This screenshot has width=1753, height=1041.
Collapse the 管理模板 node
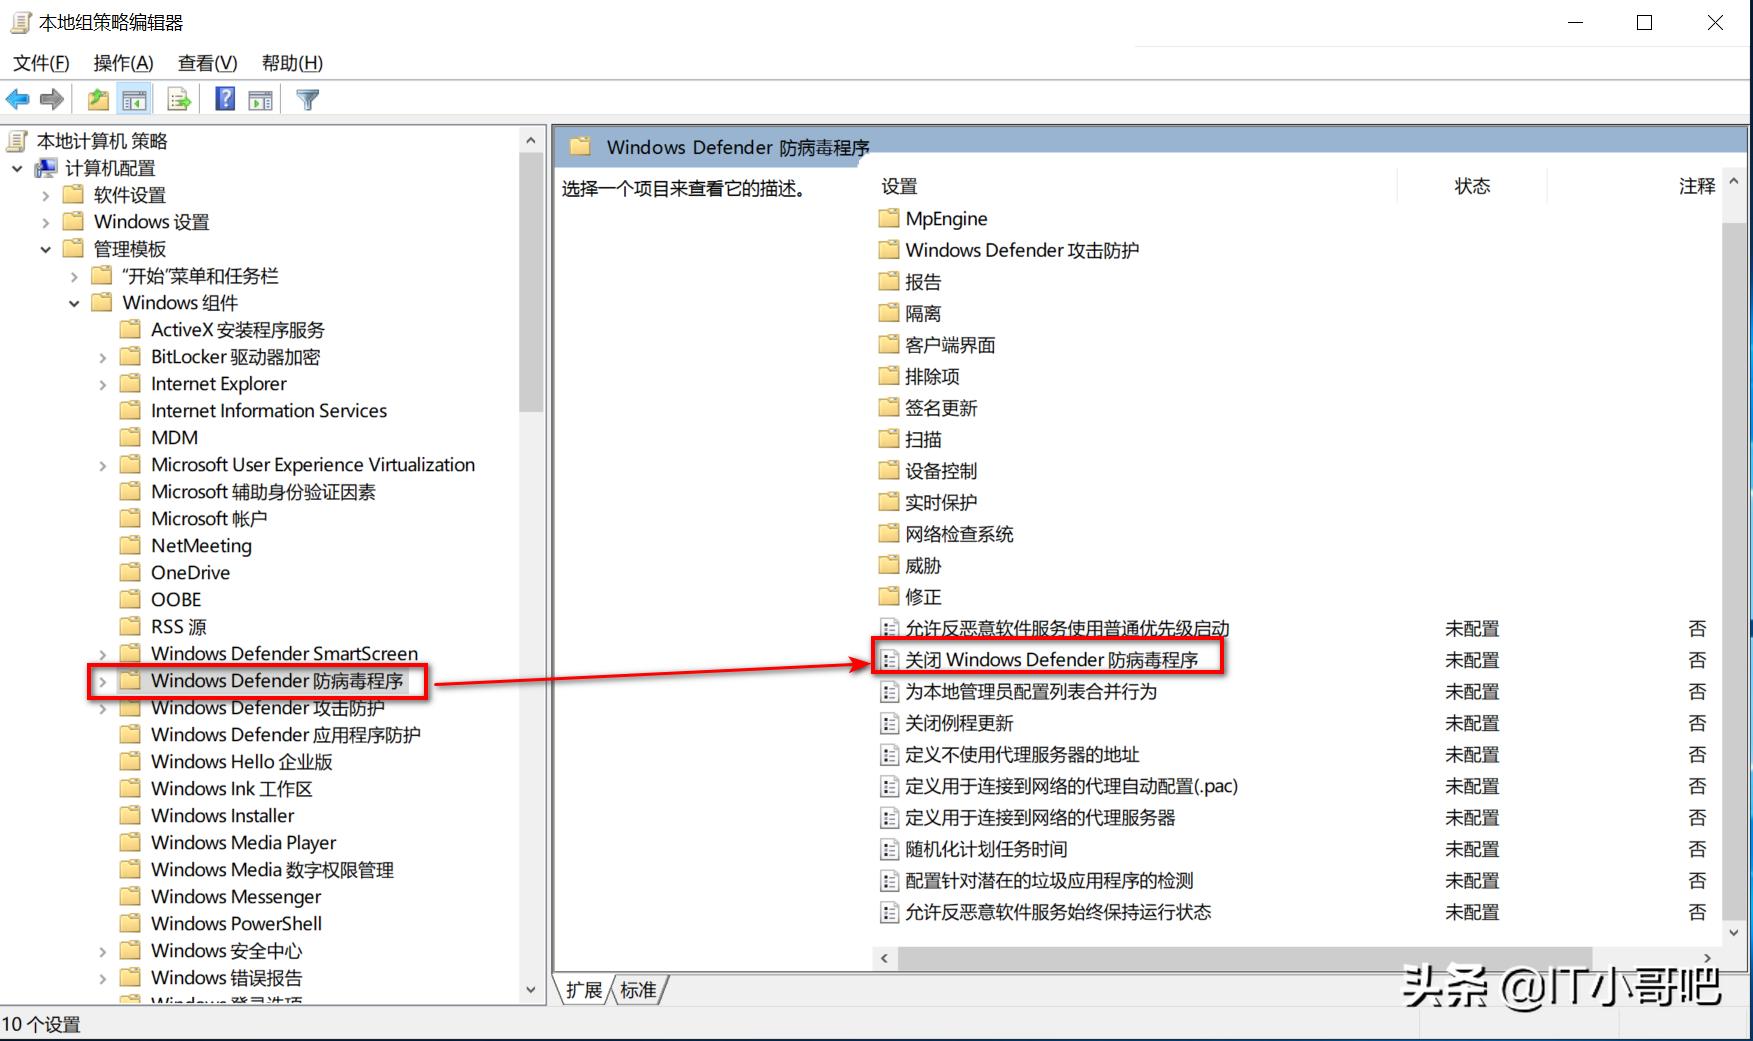click(44, 248)
